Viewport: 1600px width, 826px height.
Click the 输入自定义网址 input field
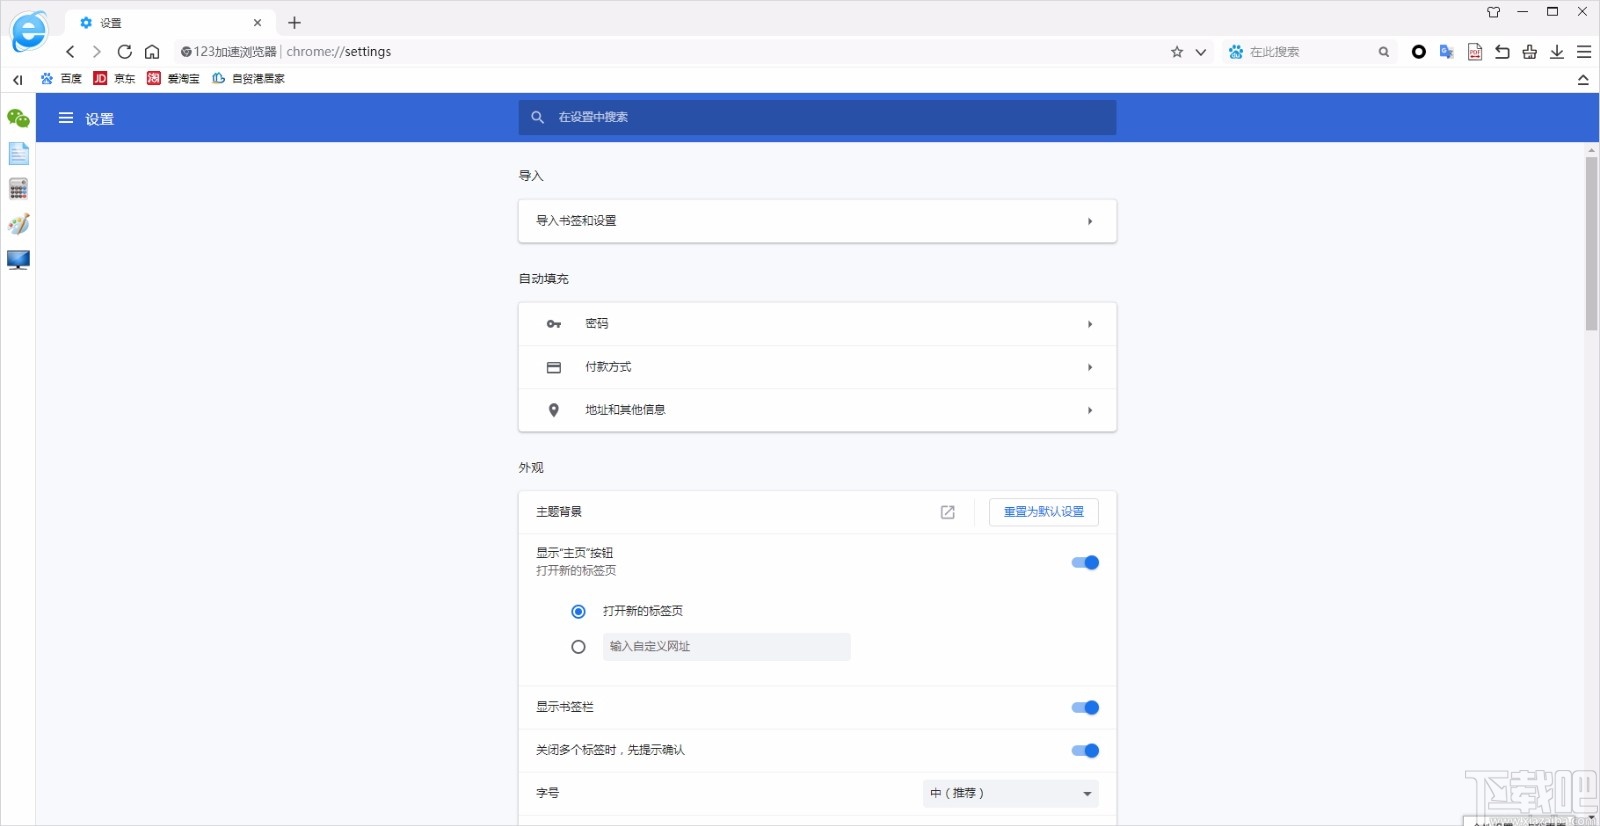(727, 647)
